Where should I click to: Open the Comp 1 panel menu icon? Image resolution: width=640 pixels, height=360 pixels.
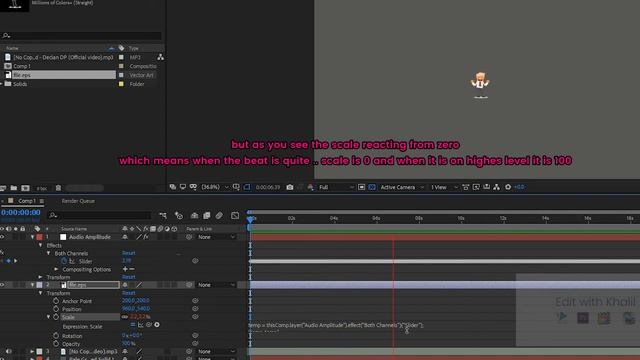42,201
